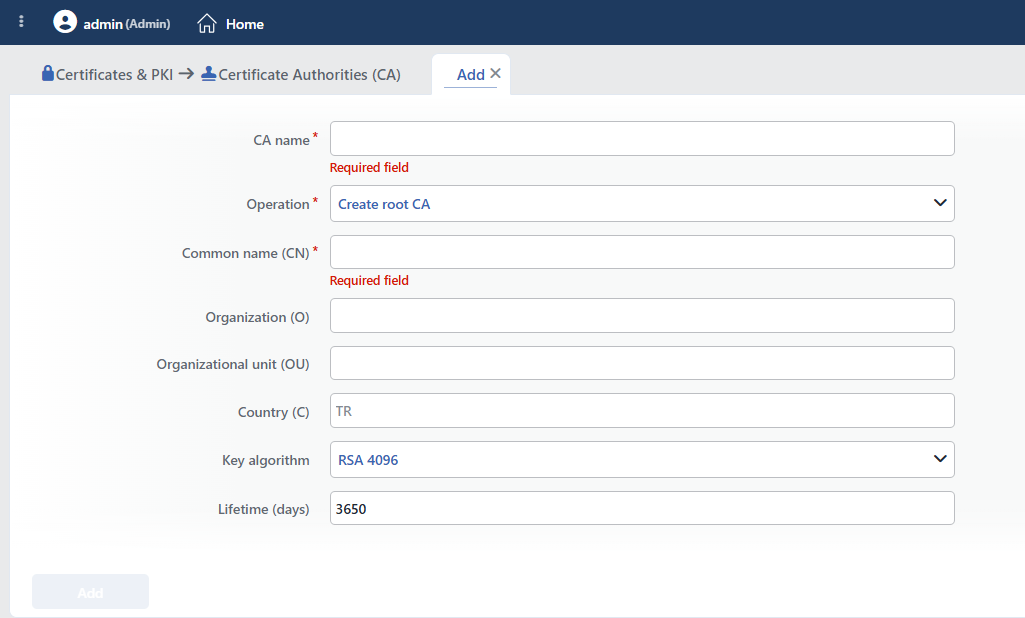Click the admin user avatar icon
This screenshot has width=1025, height=618.
65,22
